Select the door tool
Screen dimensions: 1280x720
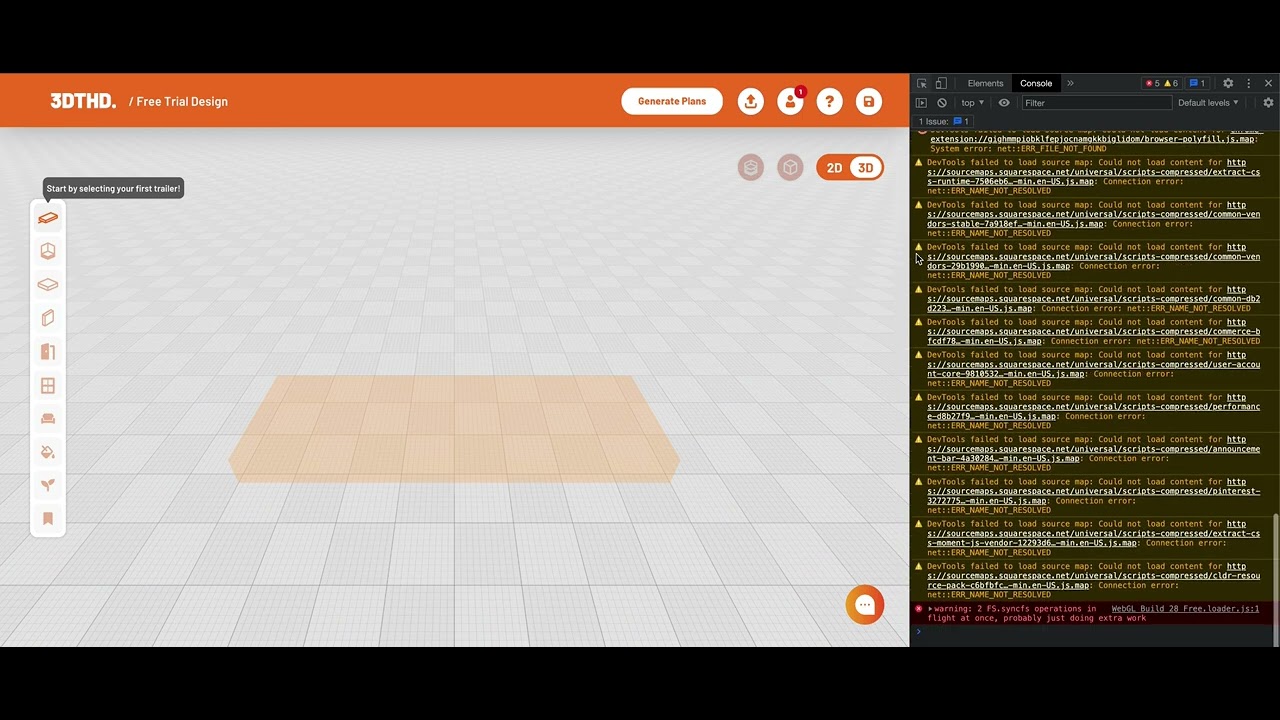click(48, 352)
